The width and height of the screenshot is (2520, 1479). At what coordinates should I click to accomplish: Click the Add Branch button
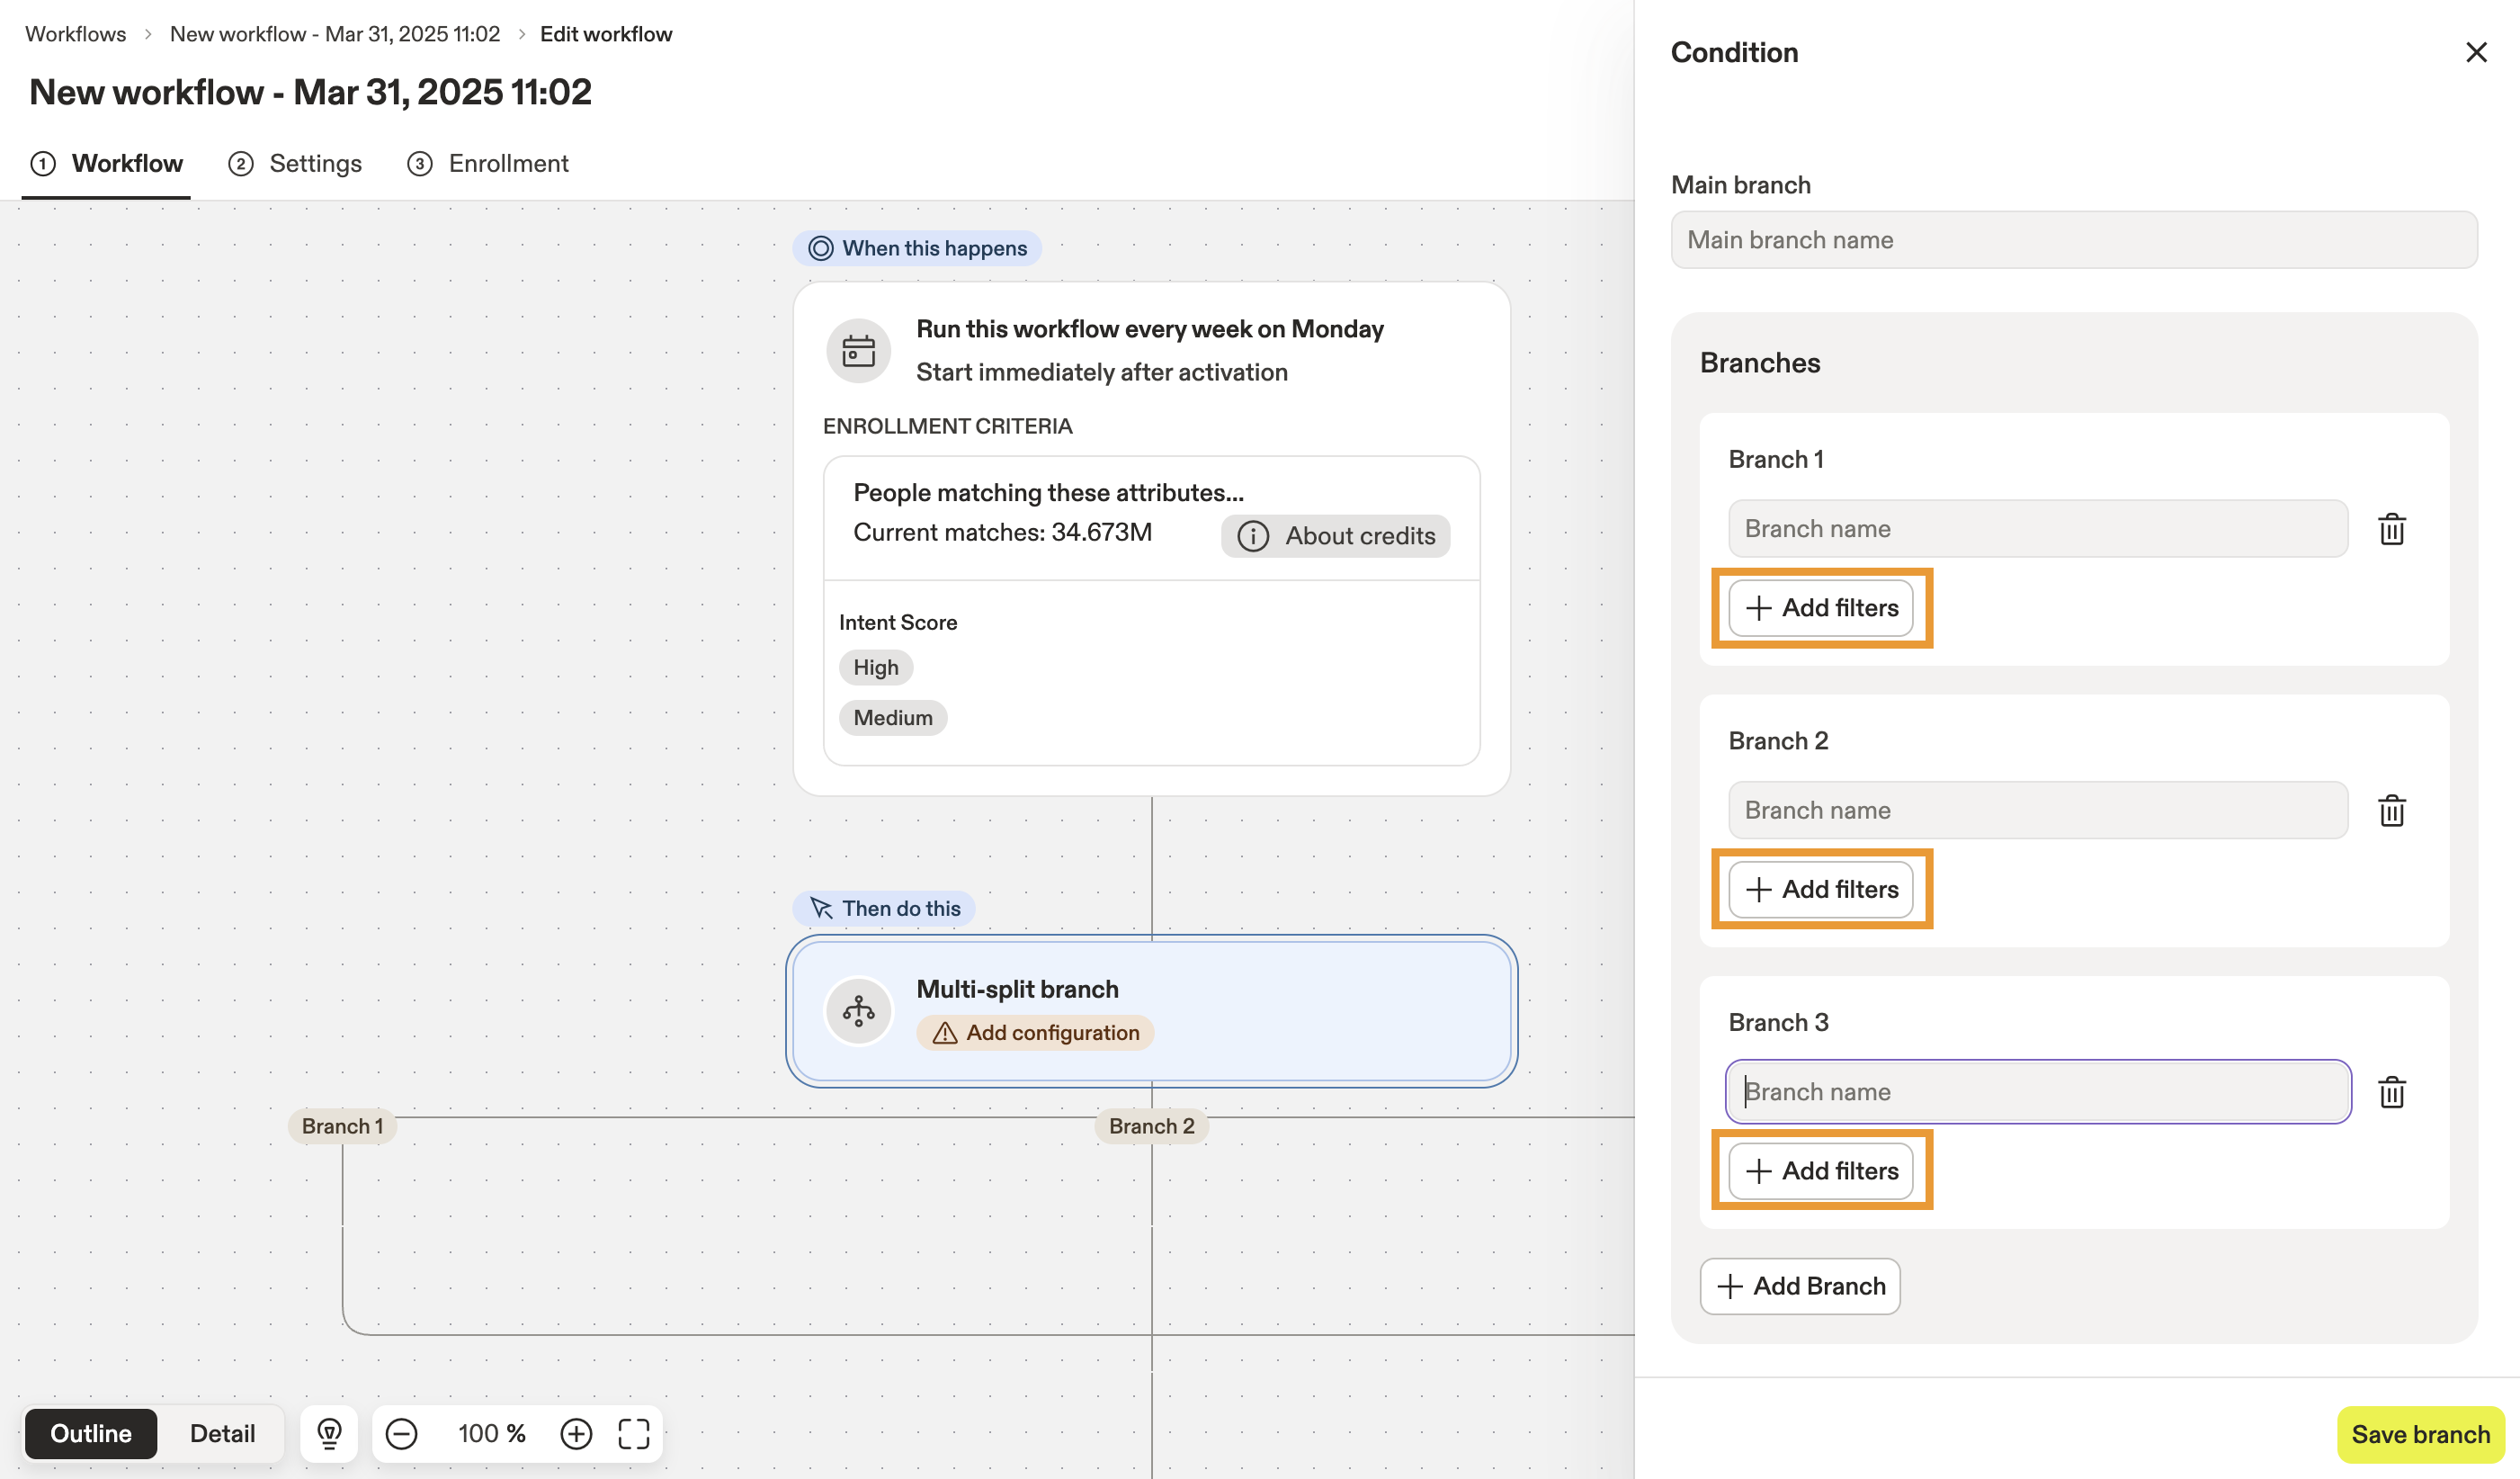1800,1286
